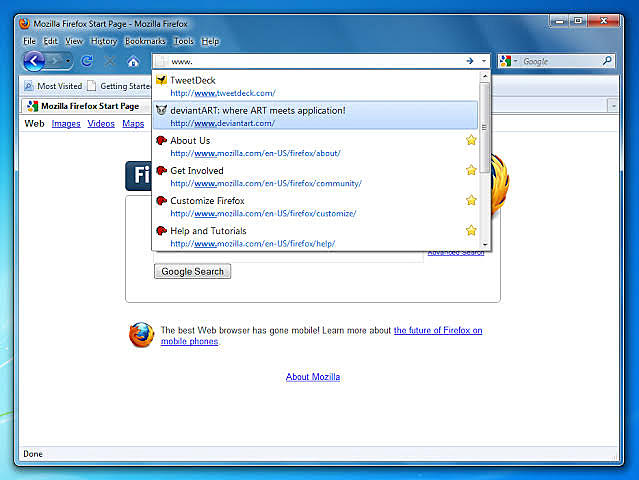
Task: Open the Google search engine selector
Action: [508, 61]
